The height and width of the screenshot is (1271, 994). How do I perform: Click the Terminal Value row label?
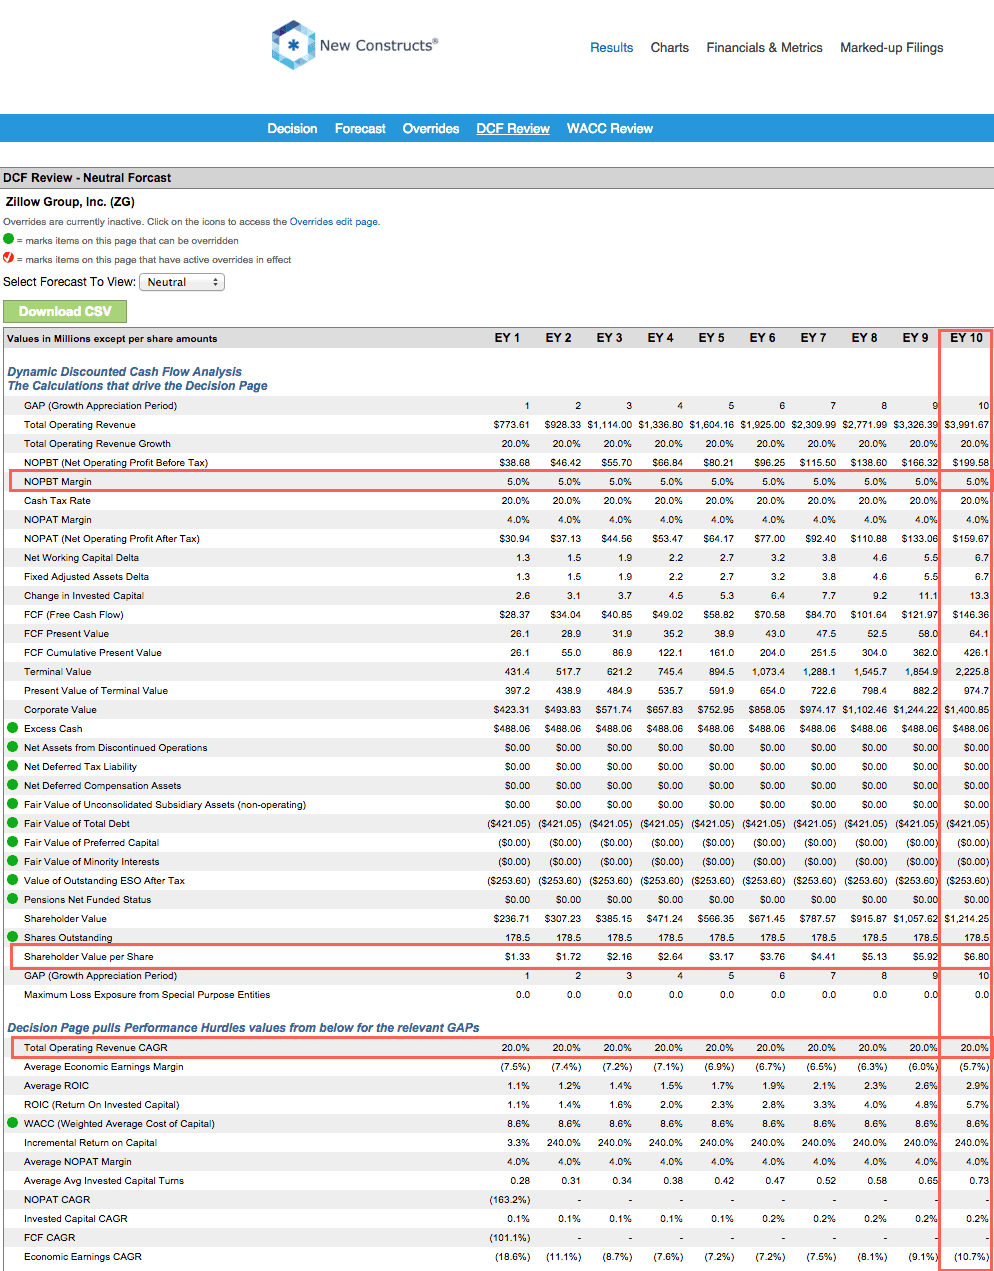57,672
